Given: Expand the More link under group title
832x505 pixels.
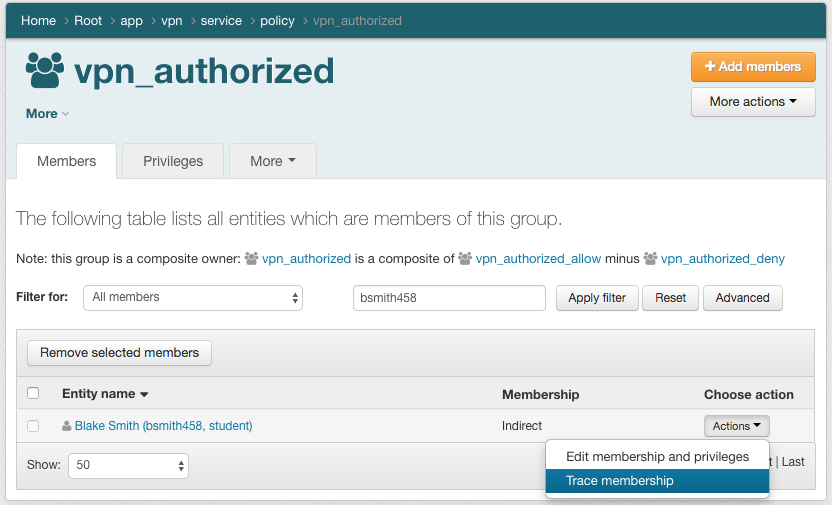Looking at the screenshot, I should pos(47,114).
